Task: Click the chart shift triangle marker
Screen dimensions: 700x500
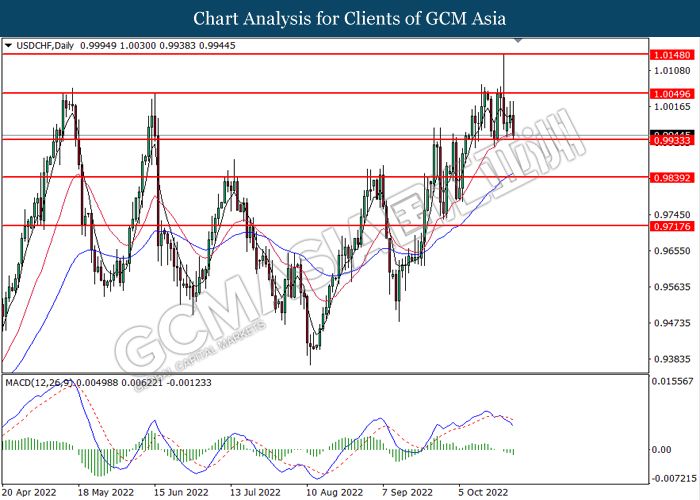Action: [518, 41]
